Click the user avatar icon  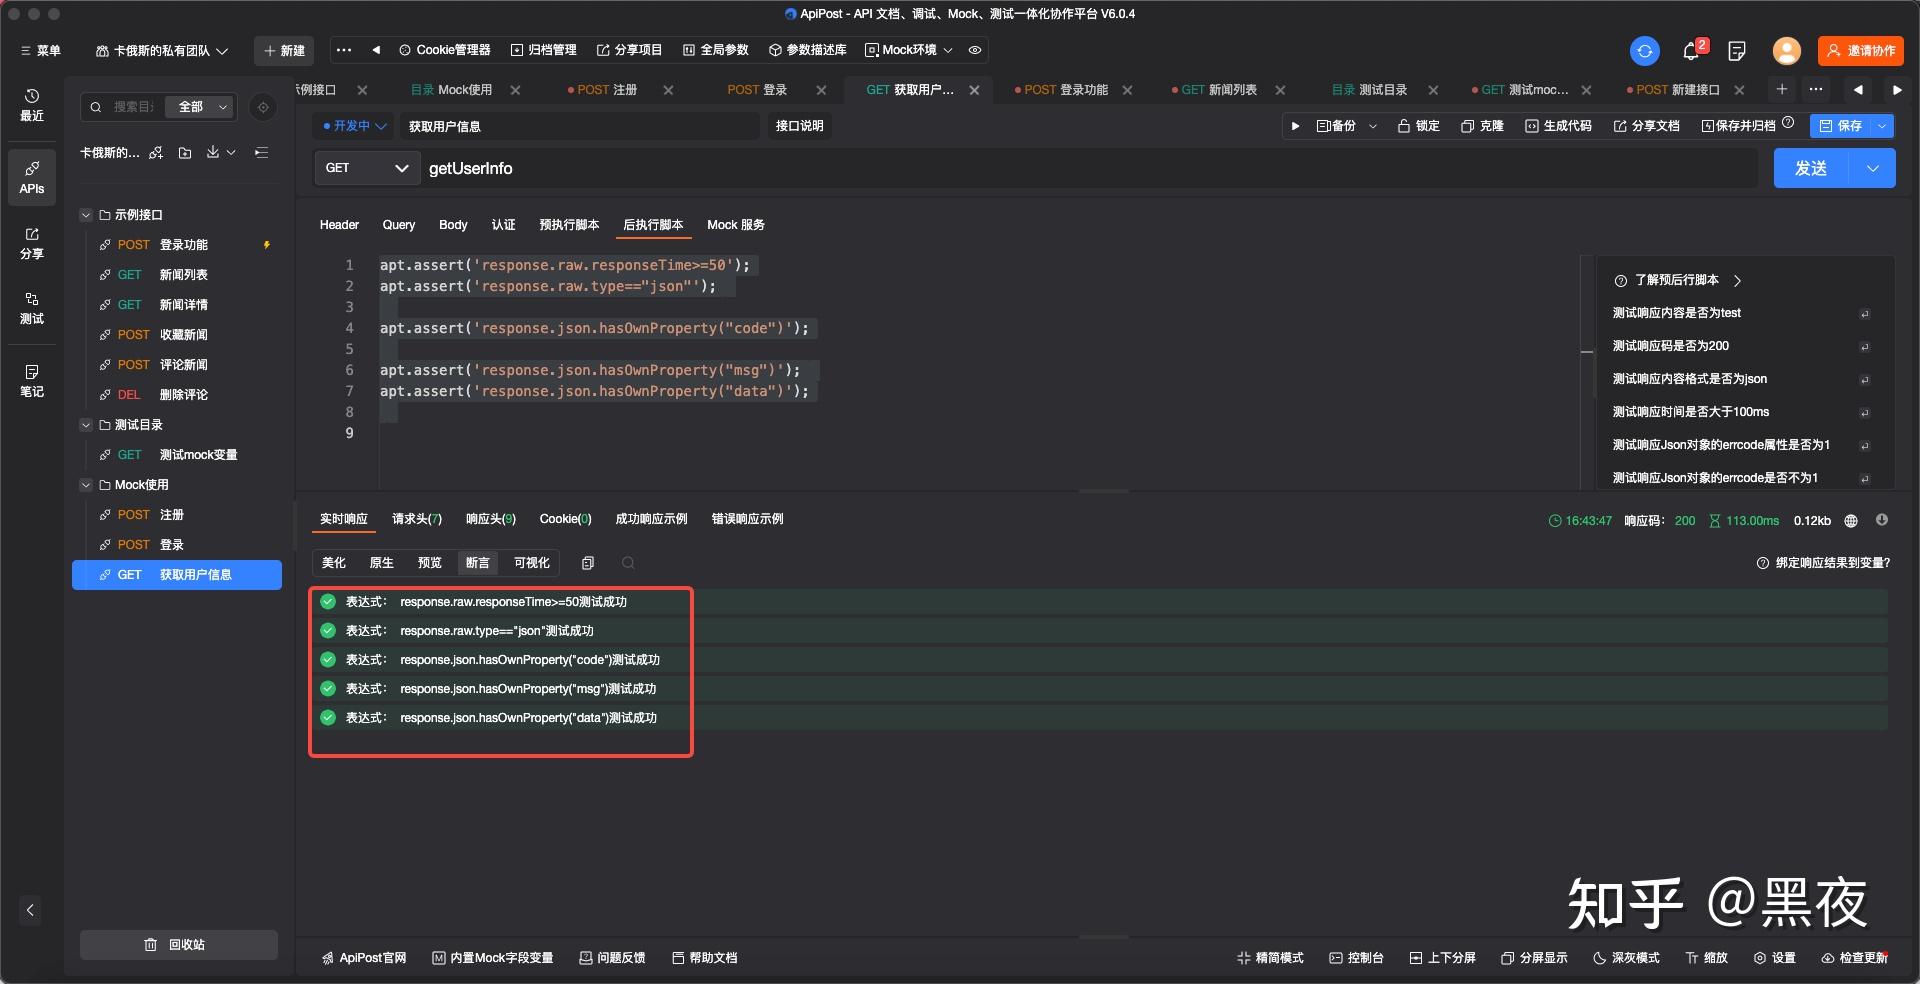pos(1786,51)
